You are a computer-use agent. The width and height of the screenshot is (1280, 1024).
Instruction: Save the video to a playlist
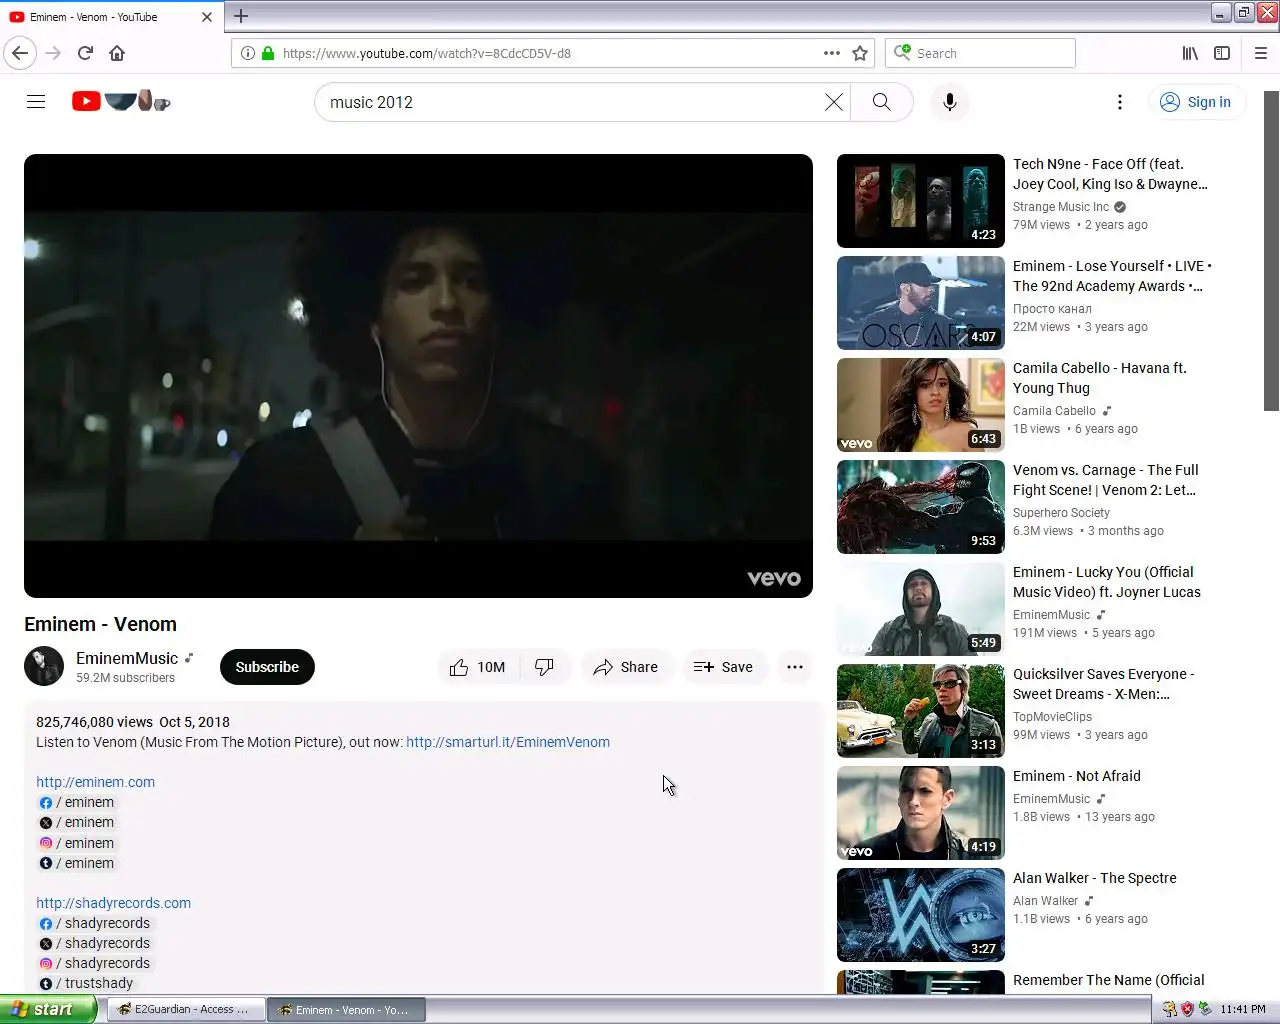coord(723,667)
